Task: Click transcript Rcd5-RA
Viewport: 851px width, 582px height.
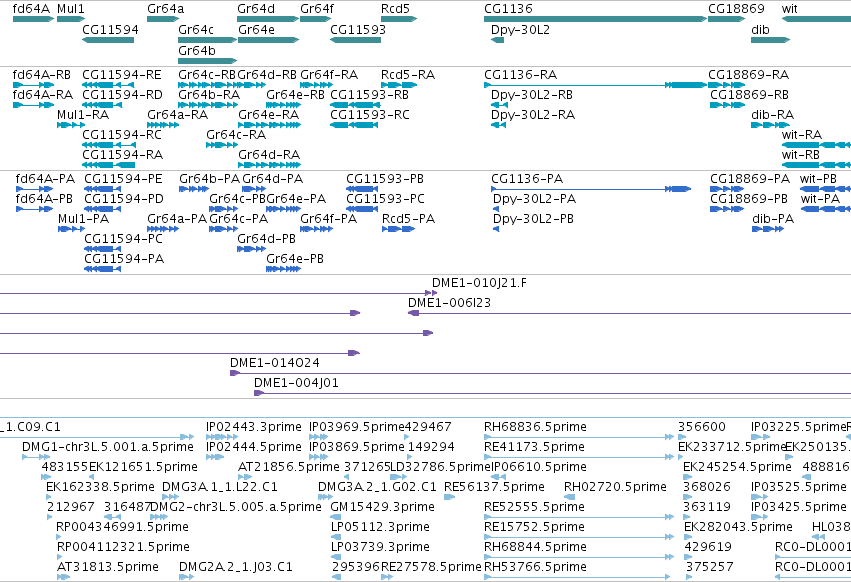Action: [408, 74]
